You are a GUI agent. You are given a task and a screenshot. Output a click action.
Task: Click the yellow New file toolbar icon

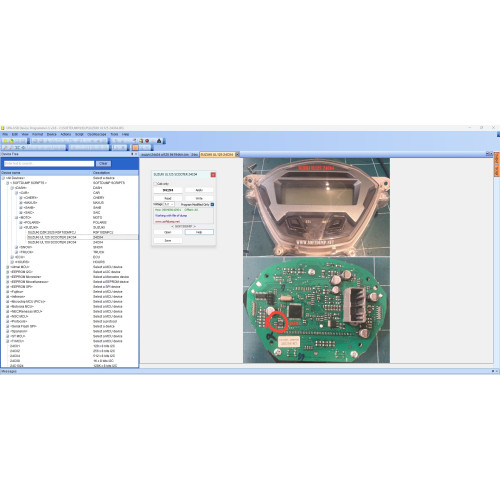5,141
